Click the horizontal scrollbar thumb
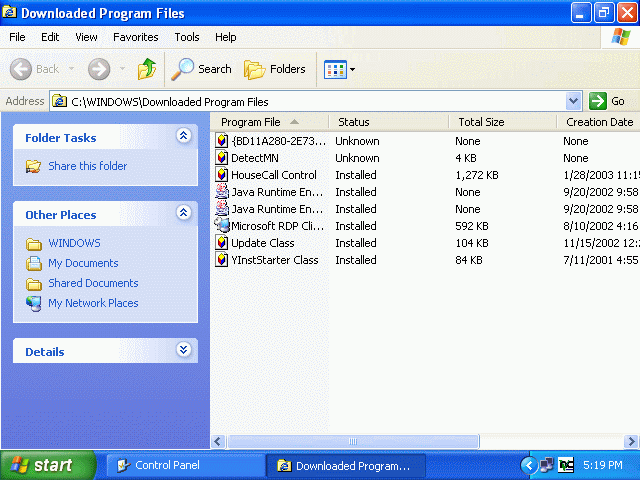The width and height of the screenshot is (640, 480). click(353, 441)
